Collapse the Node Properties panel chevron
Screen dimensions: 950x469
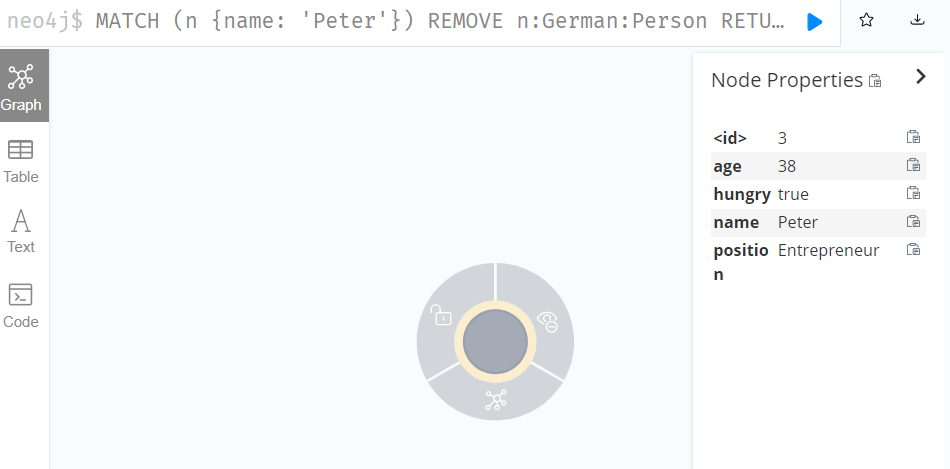(x=921, y=76)
